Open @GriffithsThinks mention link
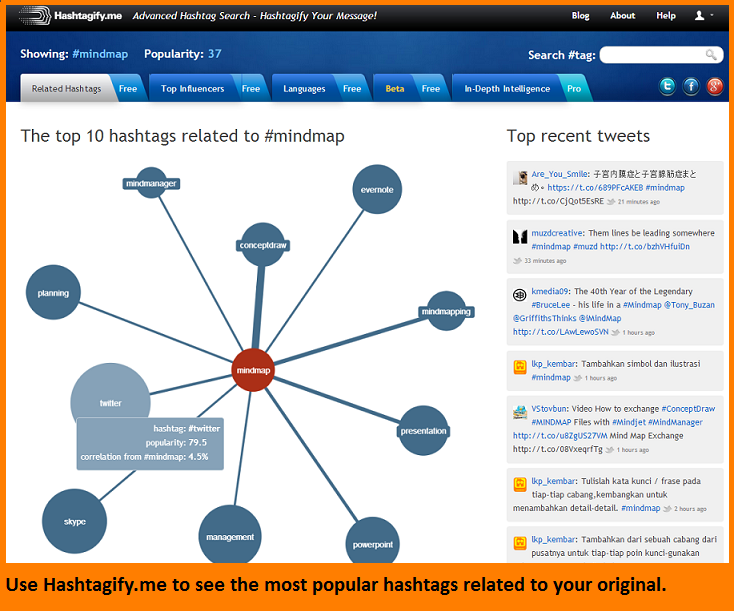 point(544,318)
